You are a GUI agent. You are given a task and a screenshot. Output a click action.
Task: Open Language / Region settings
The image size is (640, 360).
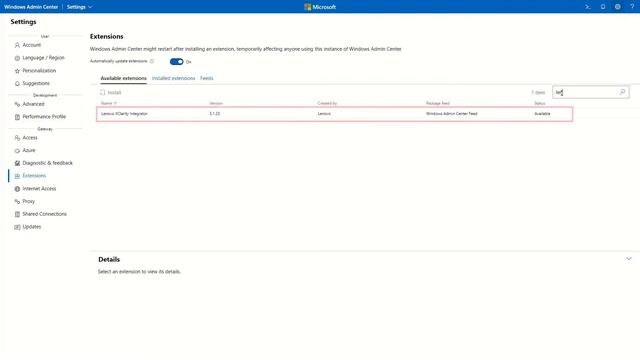[43, 58]
